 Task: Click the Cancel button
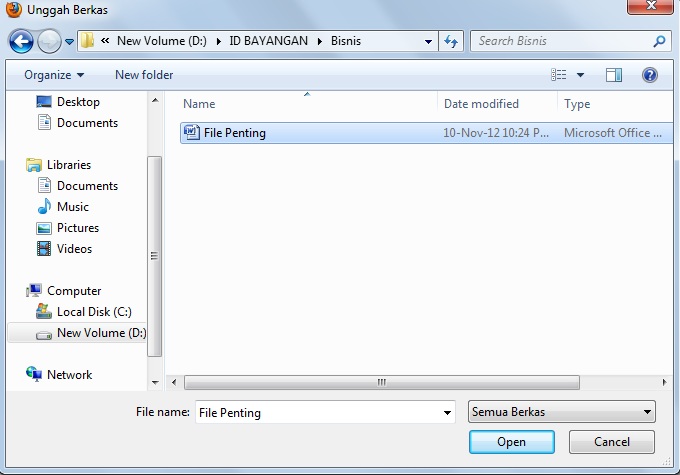[611, 442]
